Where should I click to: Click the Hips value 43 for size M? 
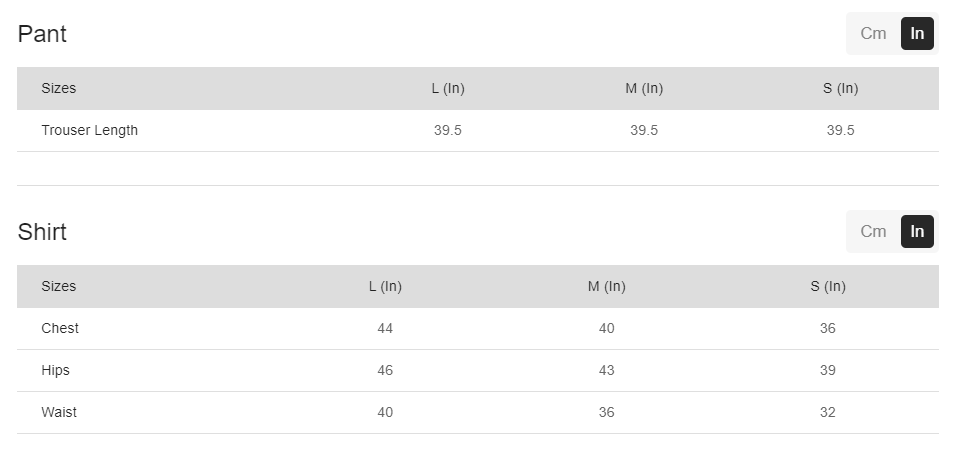click(x=606, y=370)
